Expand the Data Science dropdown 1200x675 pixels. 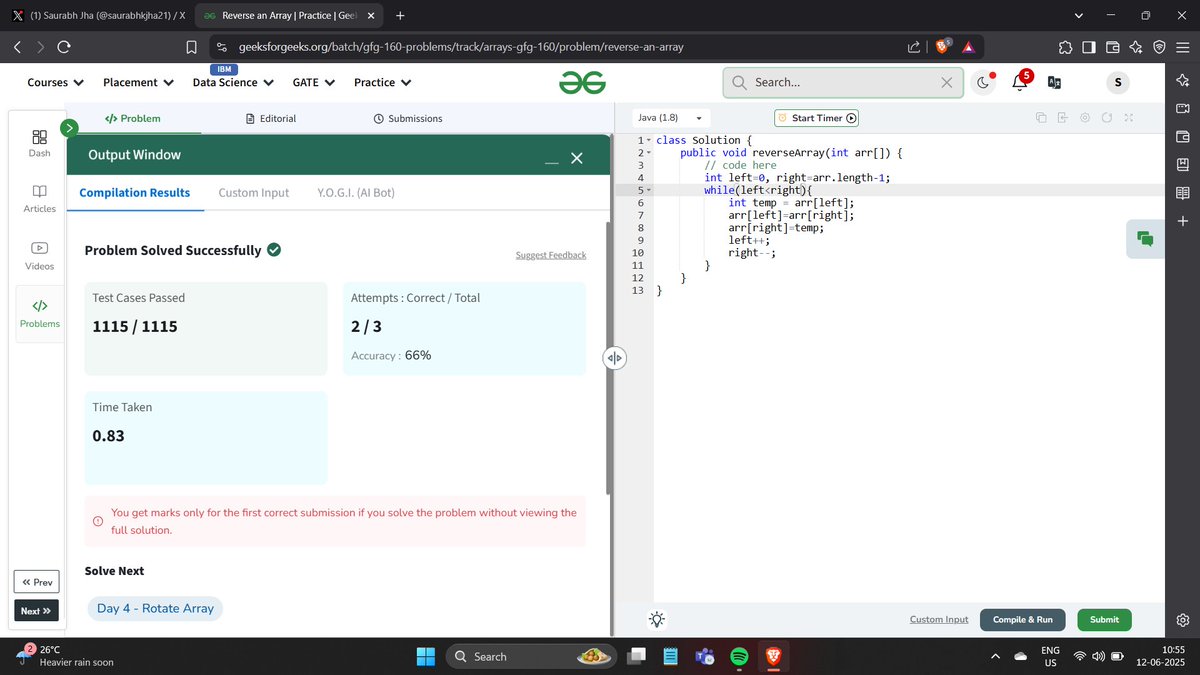(x=233, y=82)
